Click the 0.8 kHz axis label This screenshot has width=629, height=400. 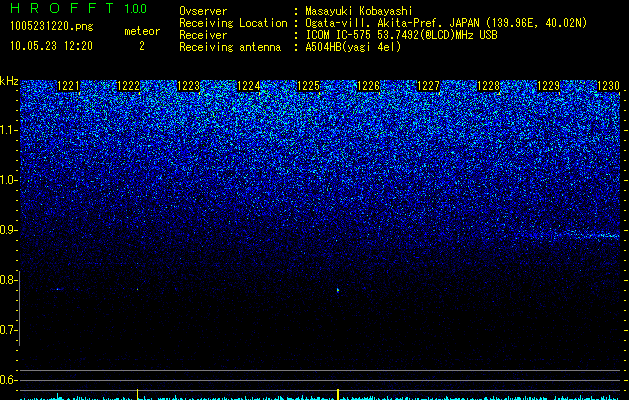point(8,280)
